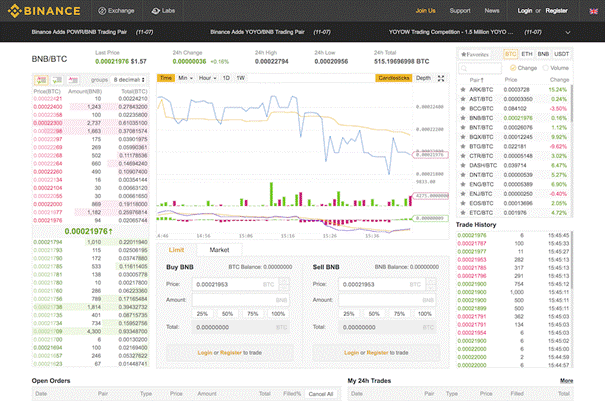605x401 pixels.
Task: Select the USDT market tab
Action: click(x=561, y=54)
